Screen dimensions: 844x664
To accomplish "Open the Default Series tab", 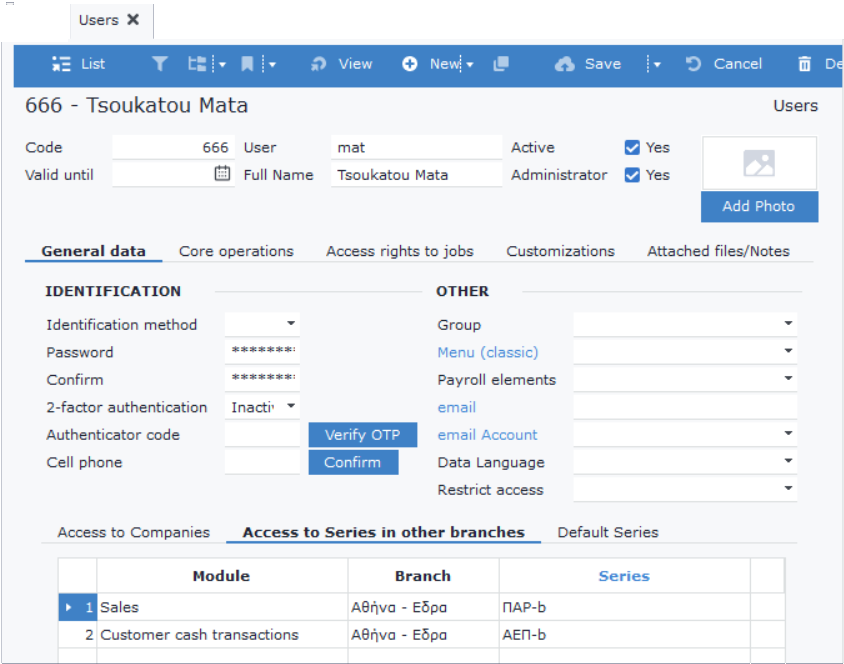I will (x=608, y=532).
